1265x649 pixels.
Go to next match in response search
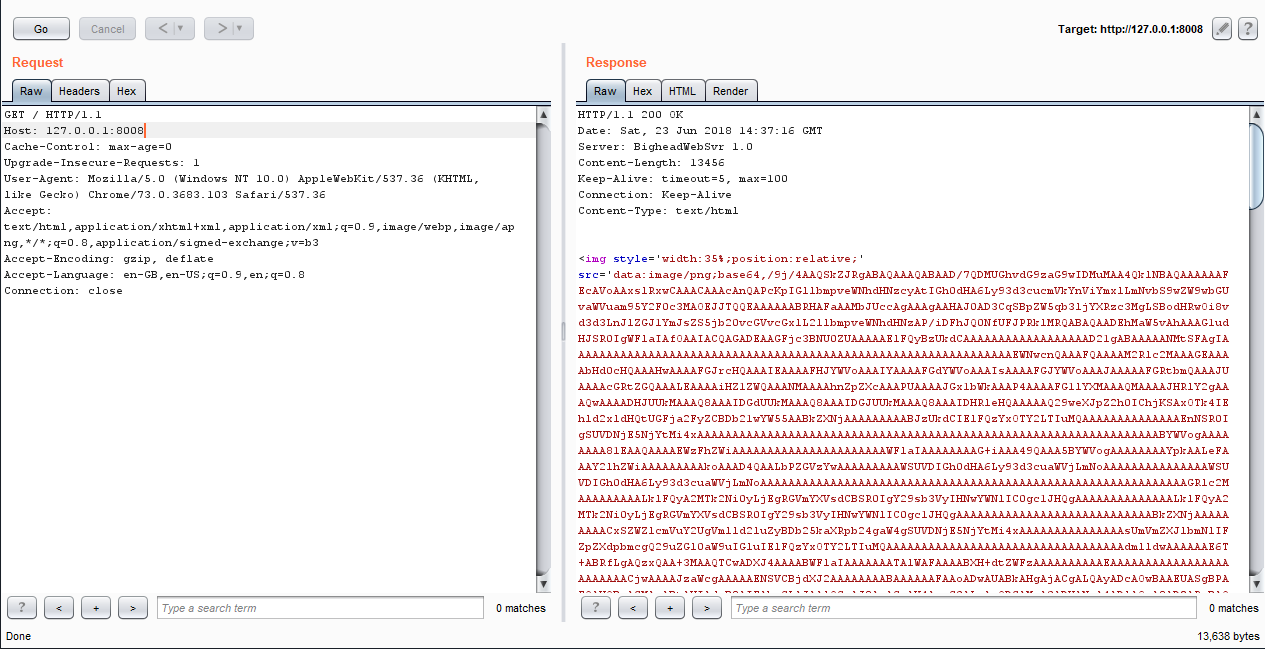[707, 608]
